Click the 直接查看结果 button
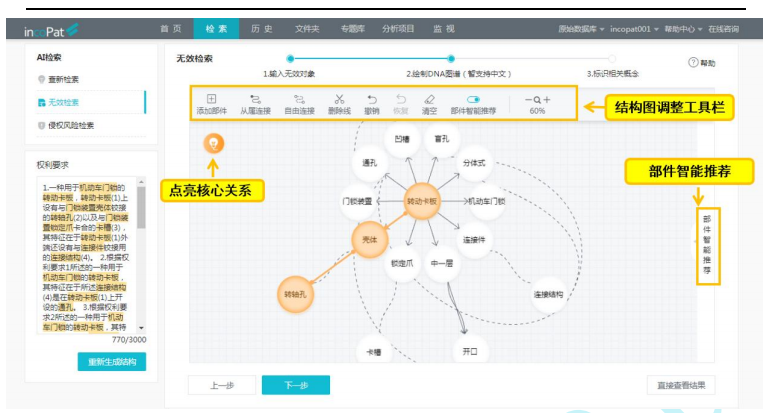 point(681,385)
